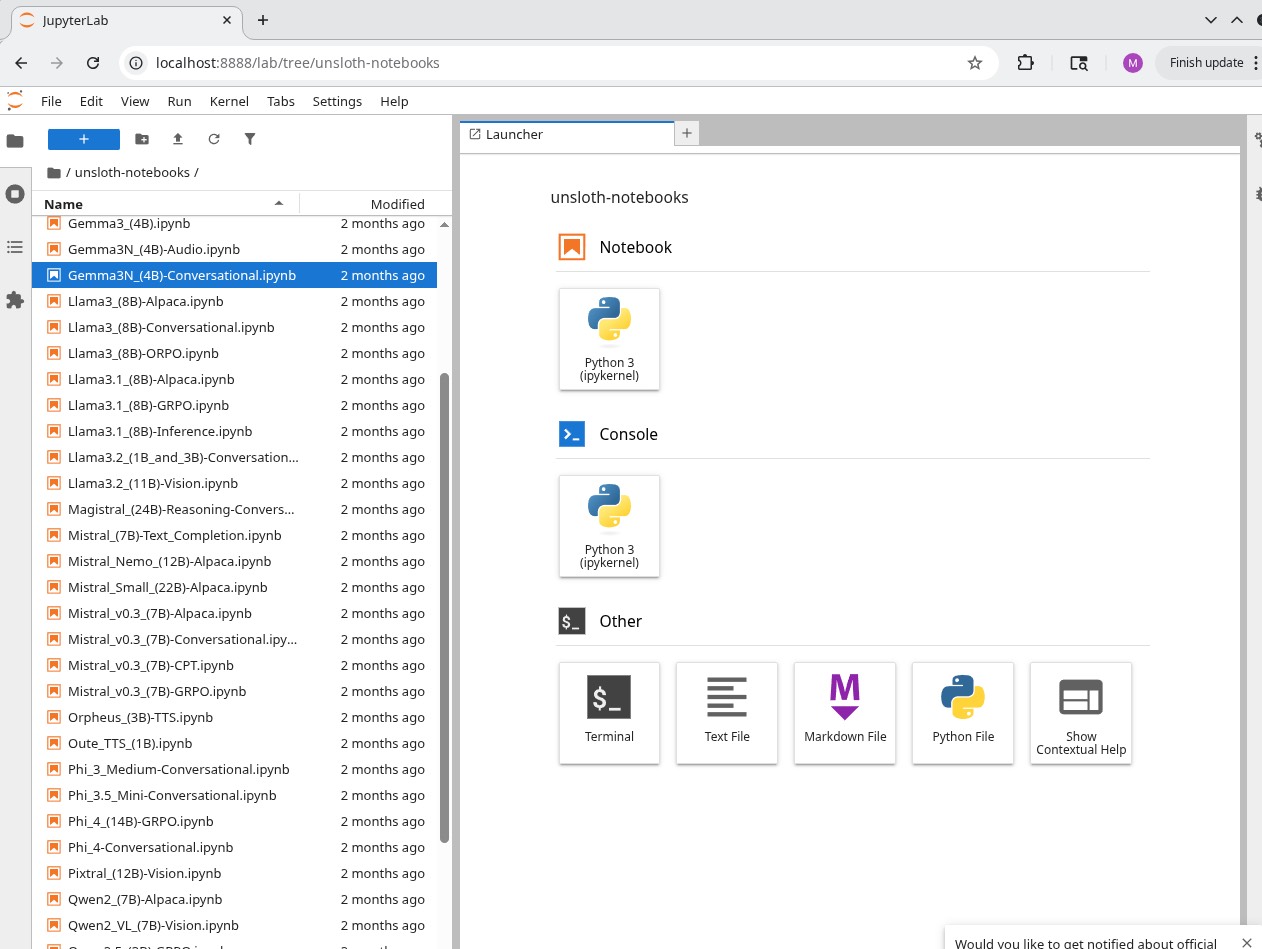Select the Launcher tab
The height and width of the screenshot is (949, 1262).
[x=515, y=134]
